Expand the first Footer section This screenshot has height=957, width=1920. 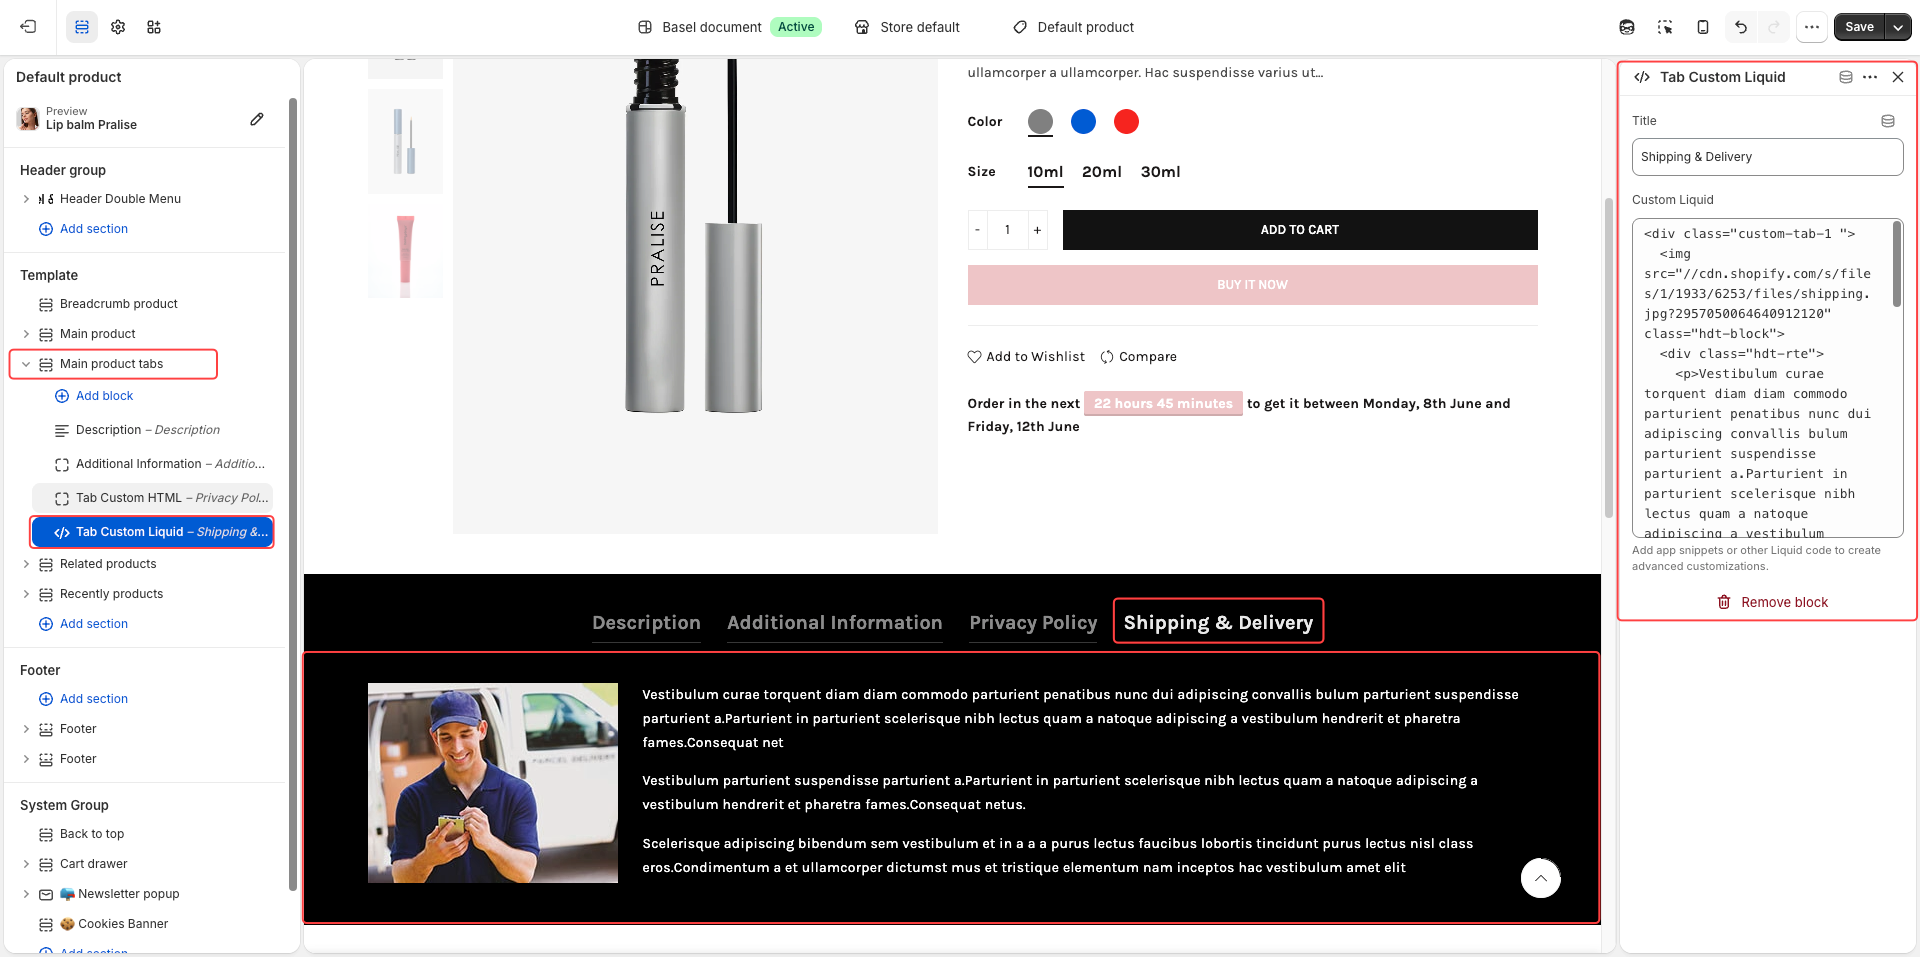coord(26,729)
